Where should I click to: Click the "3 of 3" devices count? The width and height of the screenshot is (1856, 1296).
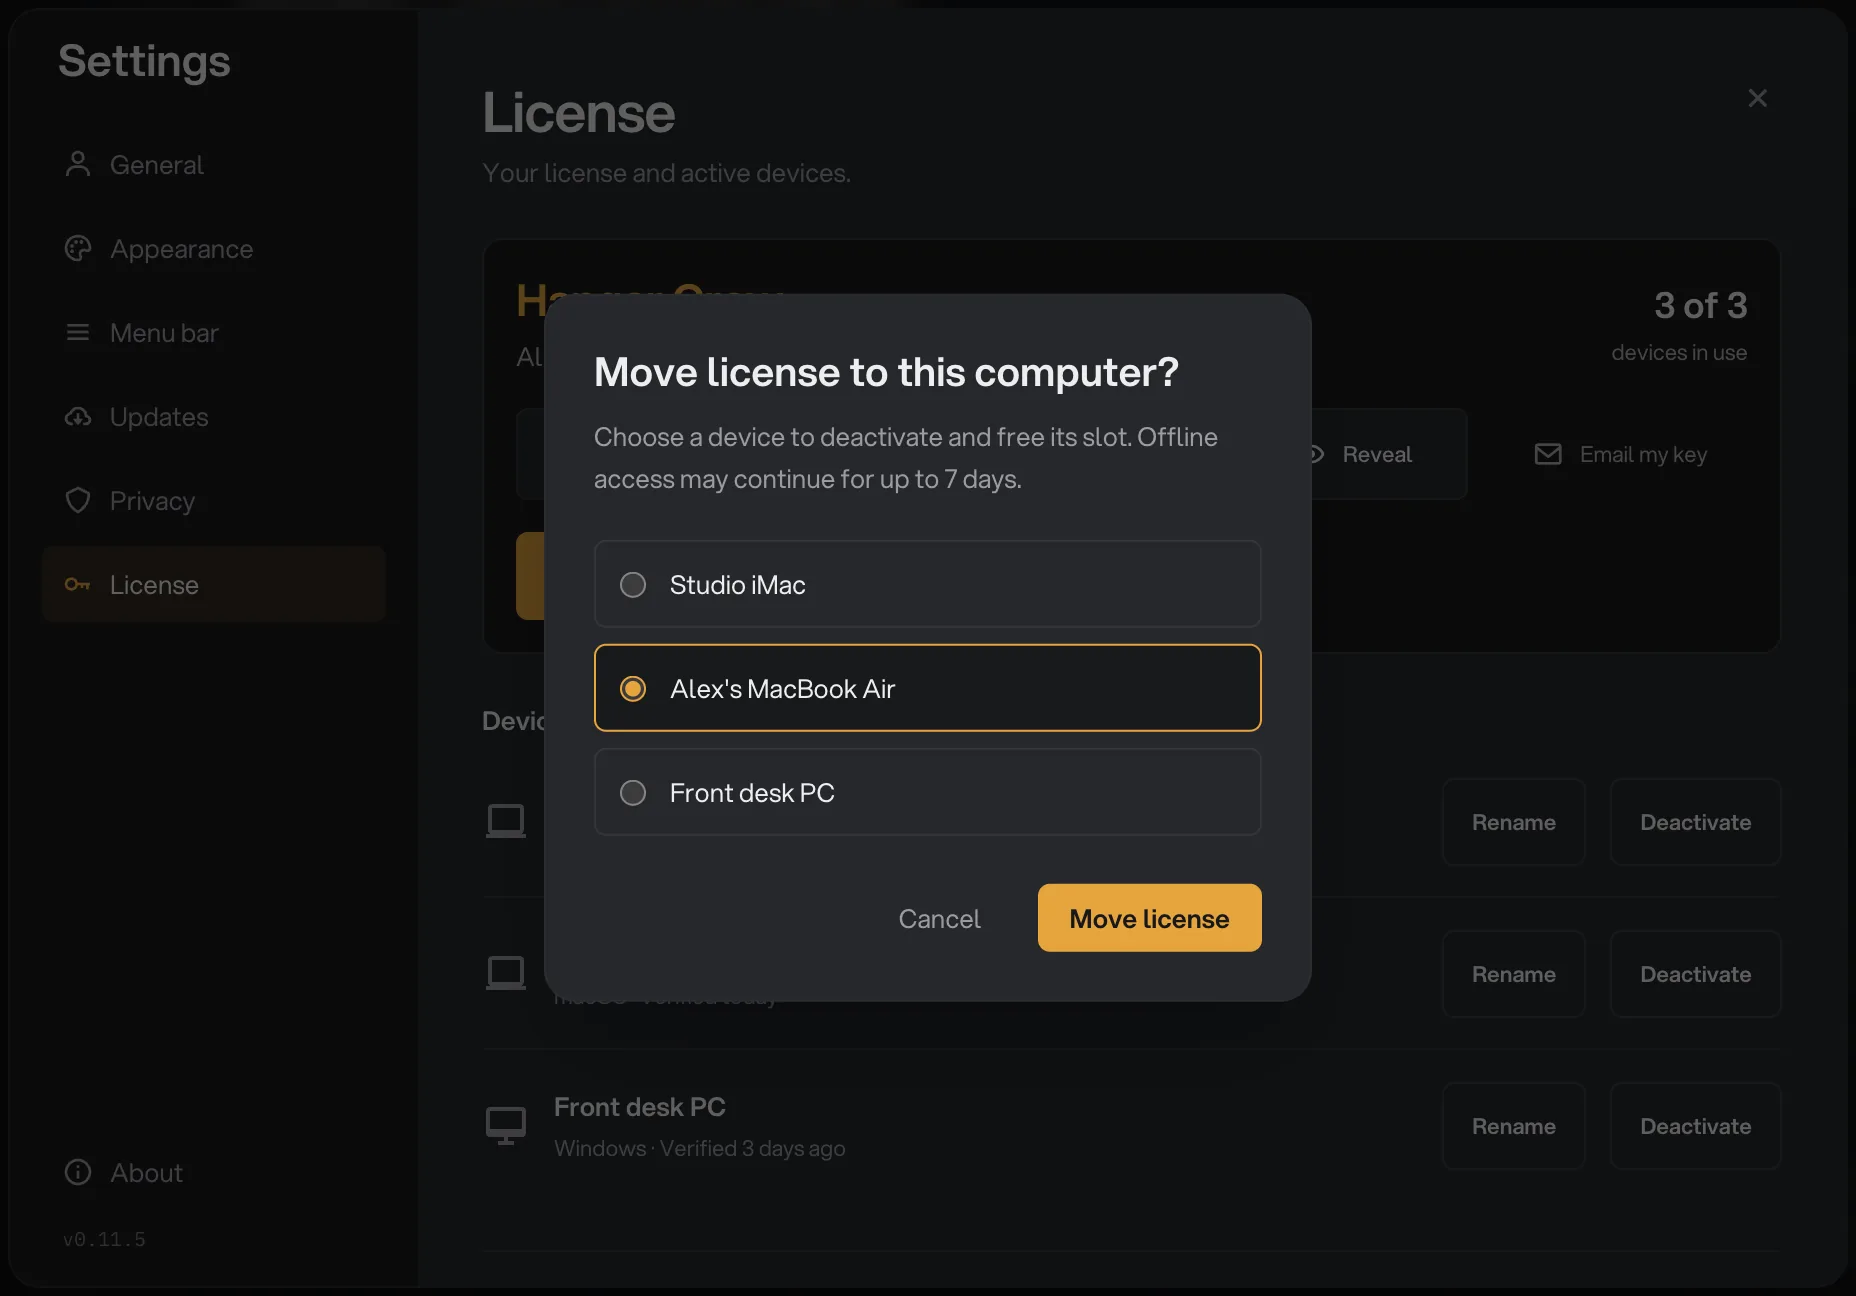point(1700,305)
